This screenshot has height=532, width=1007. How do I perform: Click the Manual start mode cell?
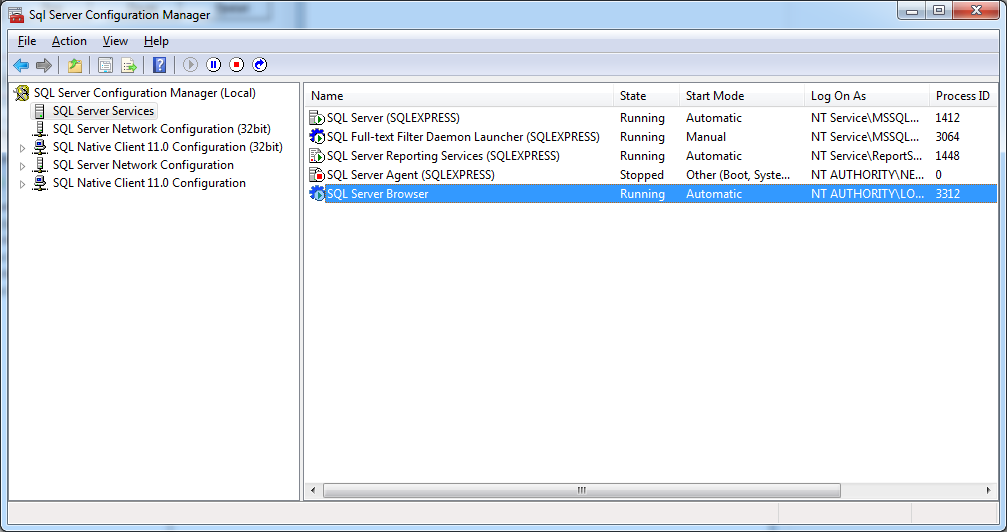coord(706,137)
